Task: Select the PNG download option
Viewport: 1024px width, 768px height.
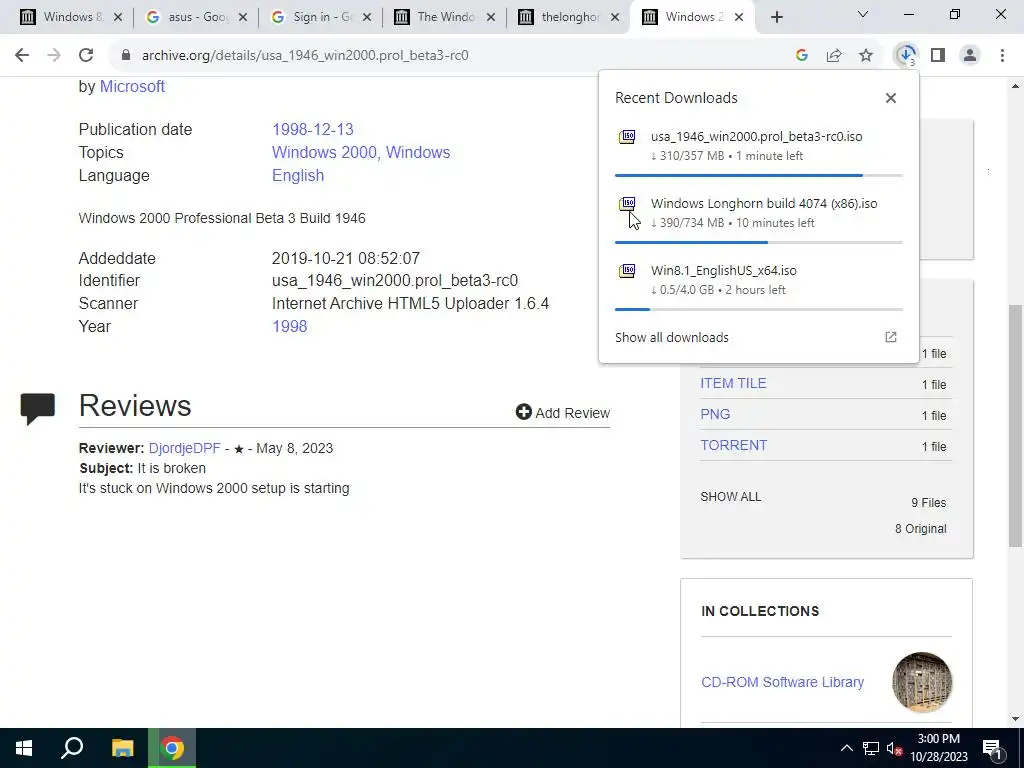Action: tap(715, 415)
